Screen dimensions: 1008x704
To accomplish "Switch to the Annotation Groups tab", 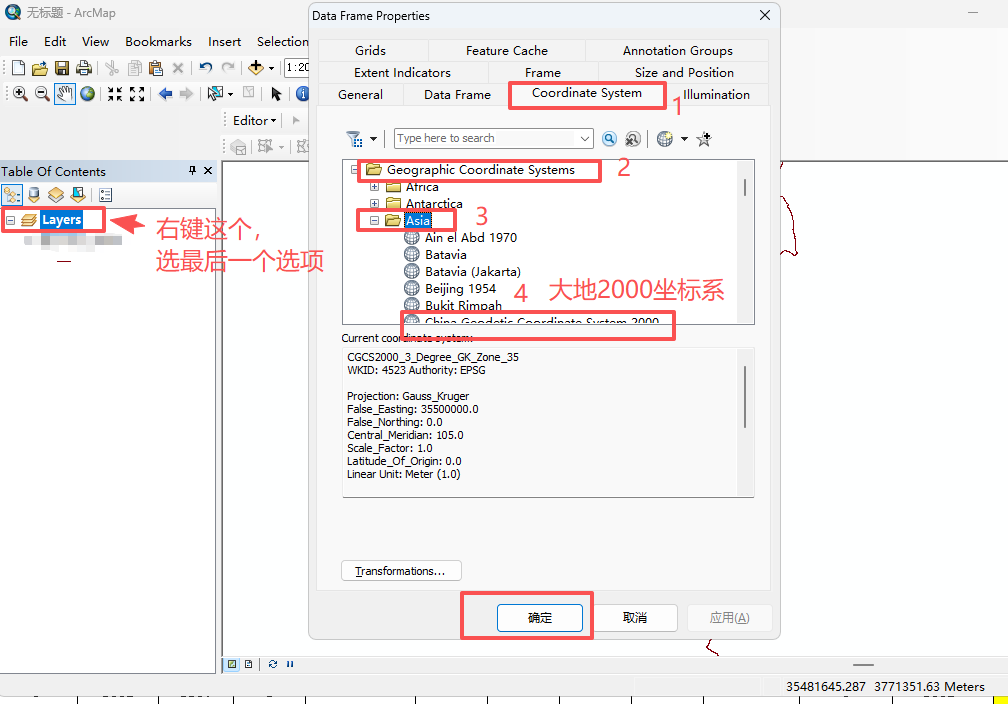I will click(678, 51).
